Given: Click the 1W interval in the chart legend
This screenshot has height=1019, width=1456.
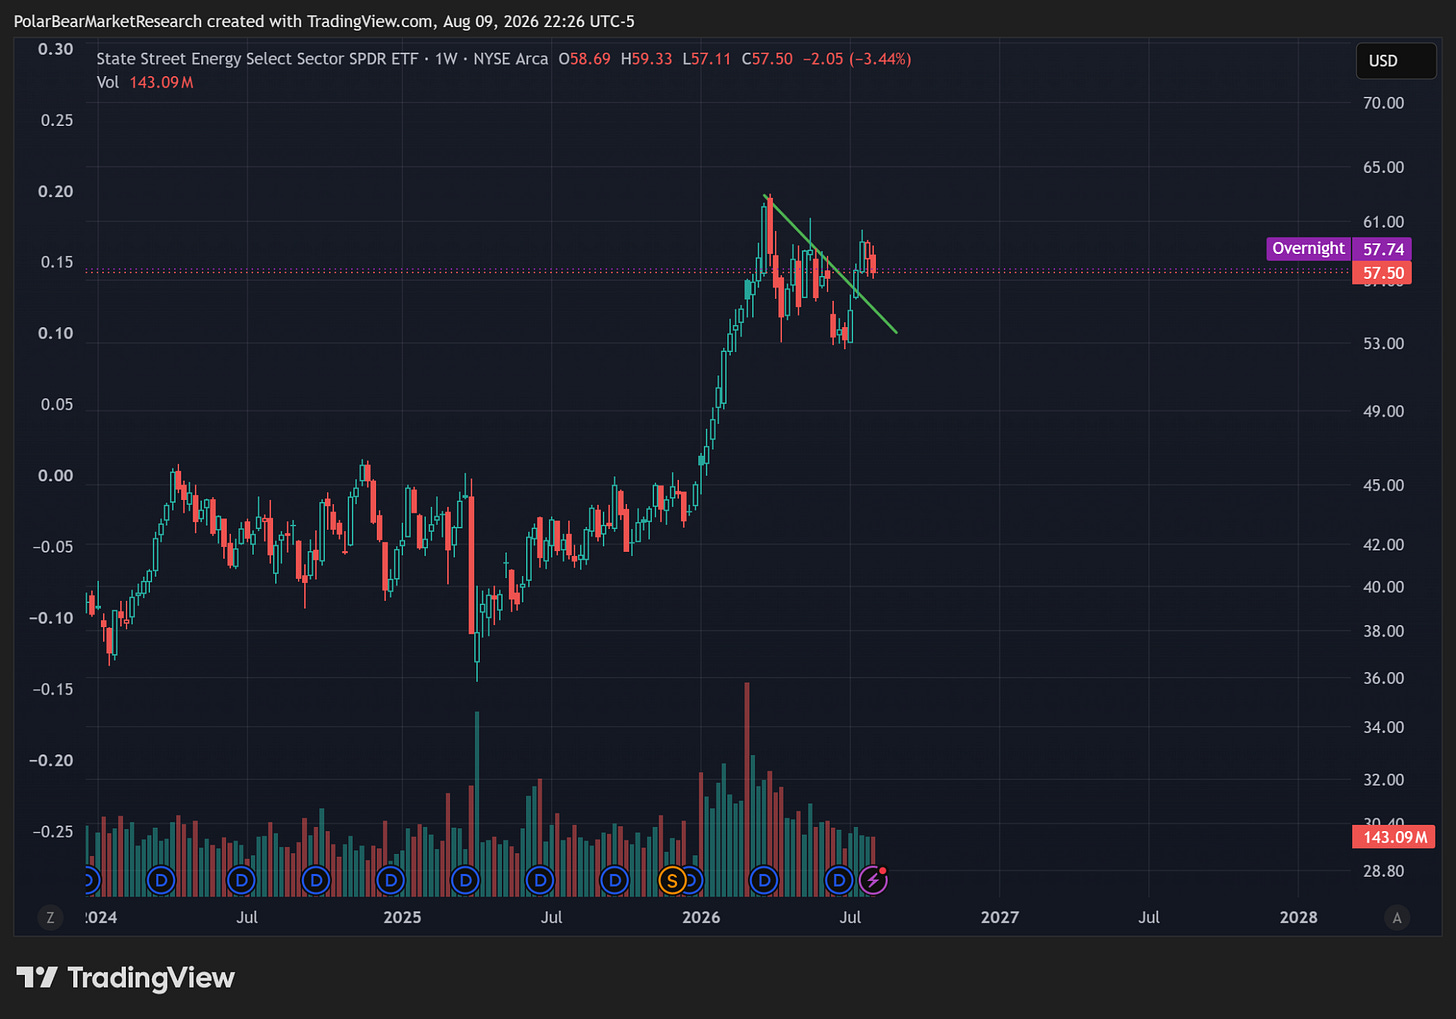Looking at the screenshot, I should (x=446, y=59).
